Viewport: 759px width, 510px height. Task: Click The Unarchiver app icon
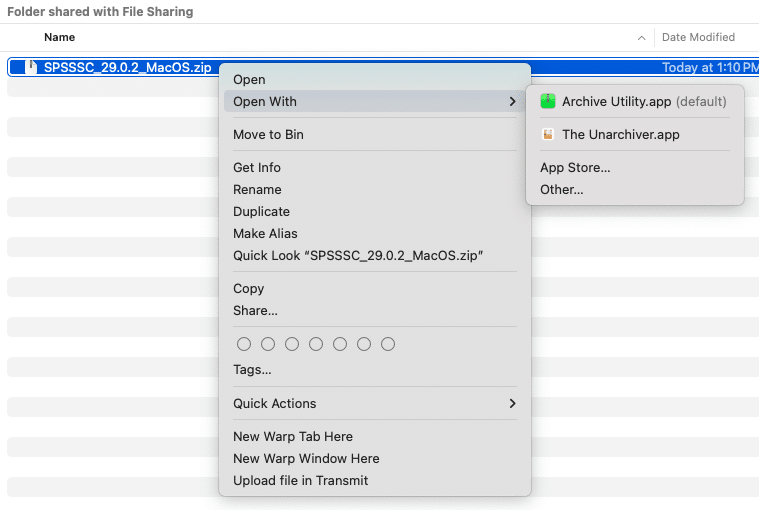547,135
